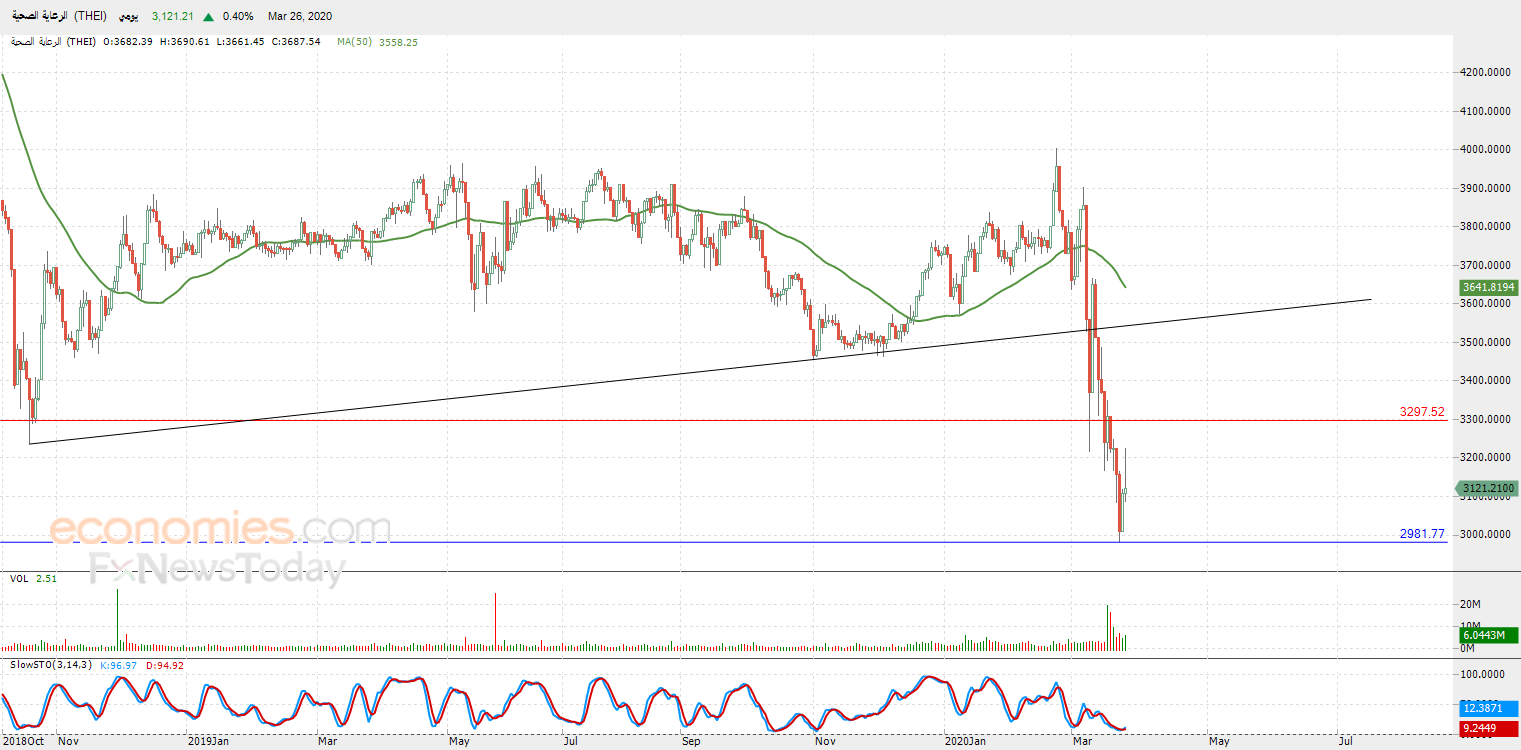Click the 3800.0000 price axis label
The width and height of the screenshot is (1521, 750).
[1487, 227]
